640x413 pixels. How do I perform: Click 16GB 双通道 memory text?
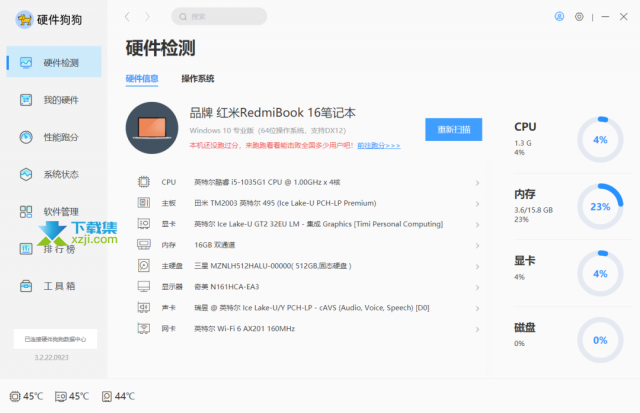click(214, 245)
